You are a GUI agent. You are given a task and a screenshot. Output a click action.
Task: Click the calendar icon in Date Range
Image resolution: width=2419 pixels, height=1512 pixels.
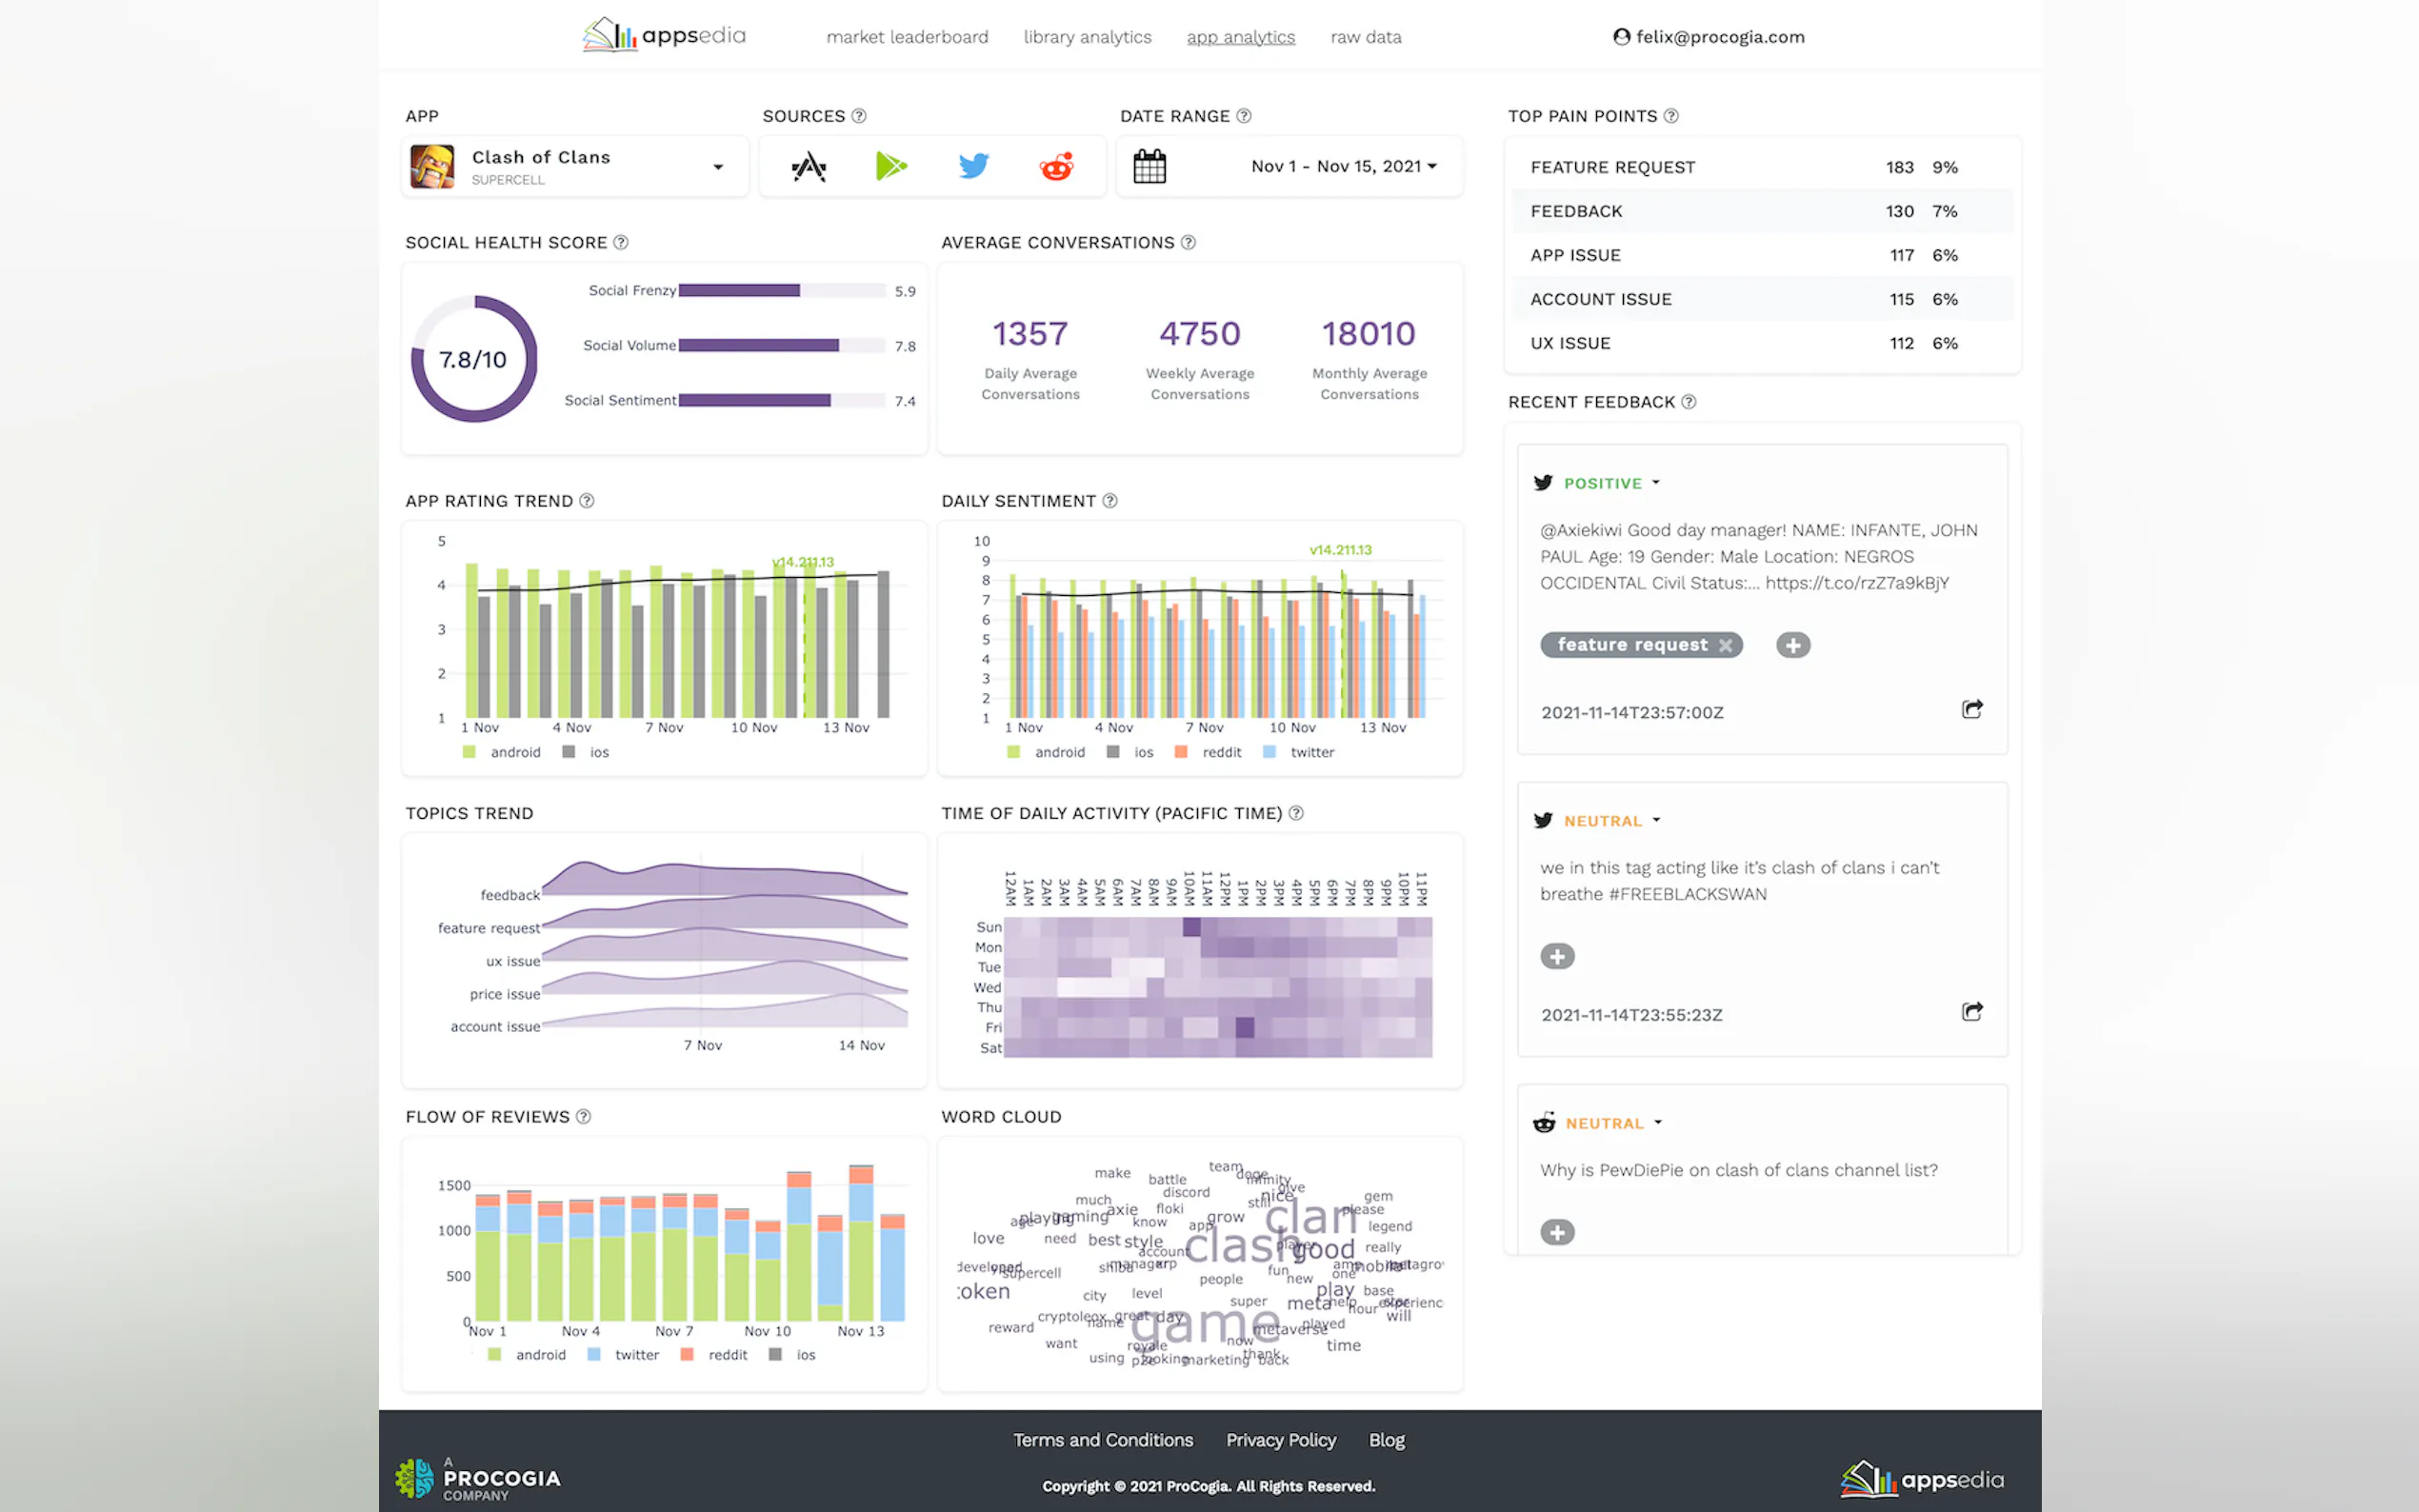tap(1149, 166)
